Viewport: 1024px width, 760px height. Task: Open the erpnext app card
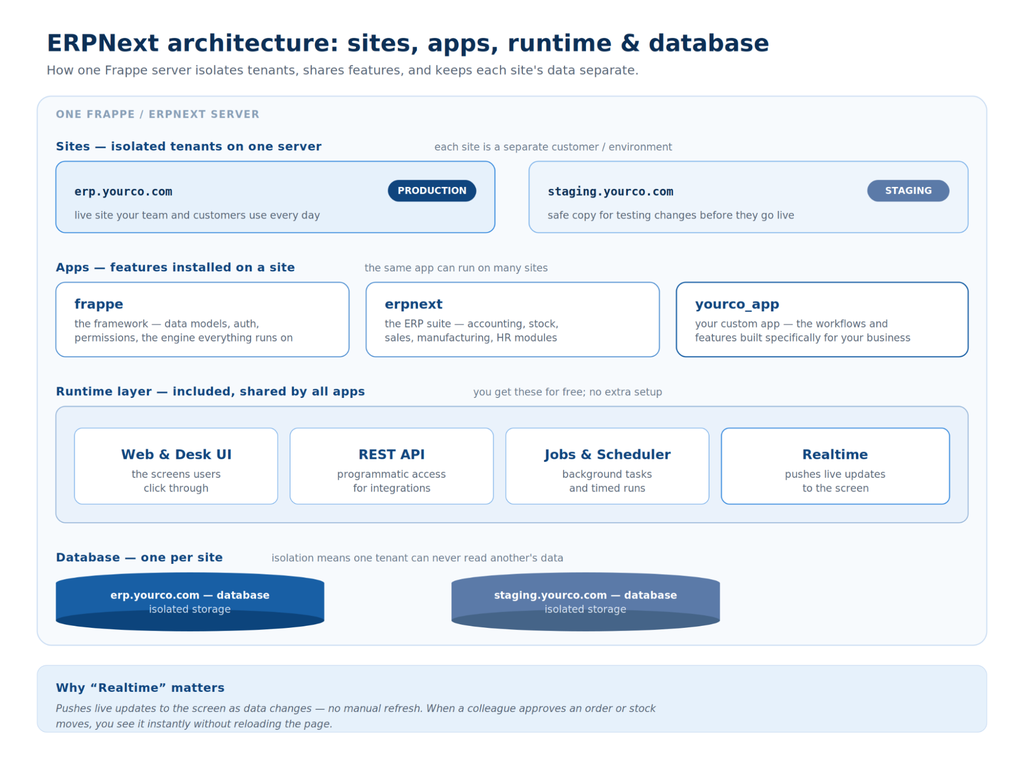pos(513,319)
